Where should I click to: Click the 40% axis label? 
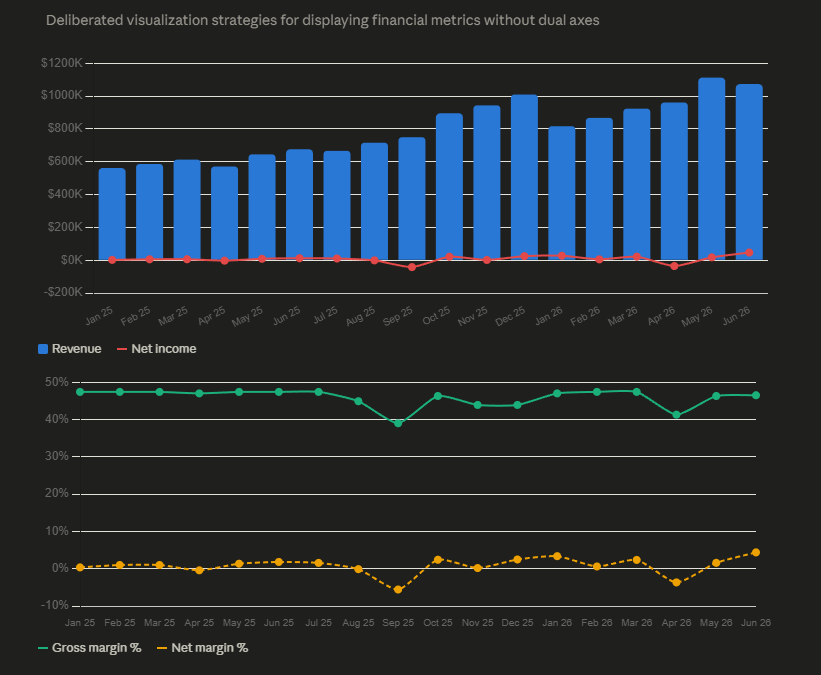[x=57, y=419]
